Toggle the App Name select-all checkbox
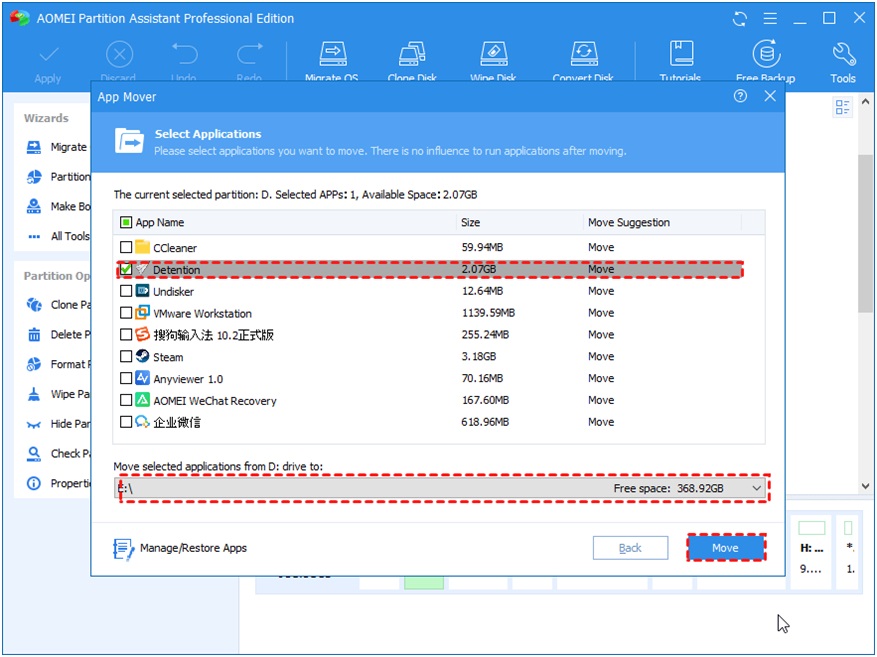The height and width of the screenshot is (657, 877). coord(126,223)
